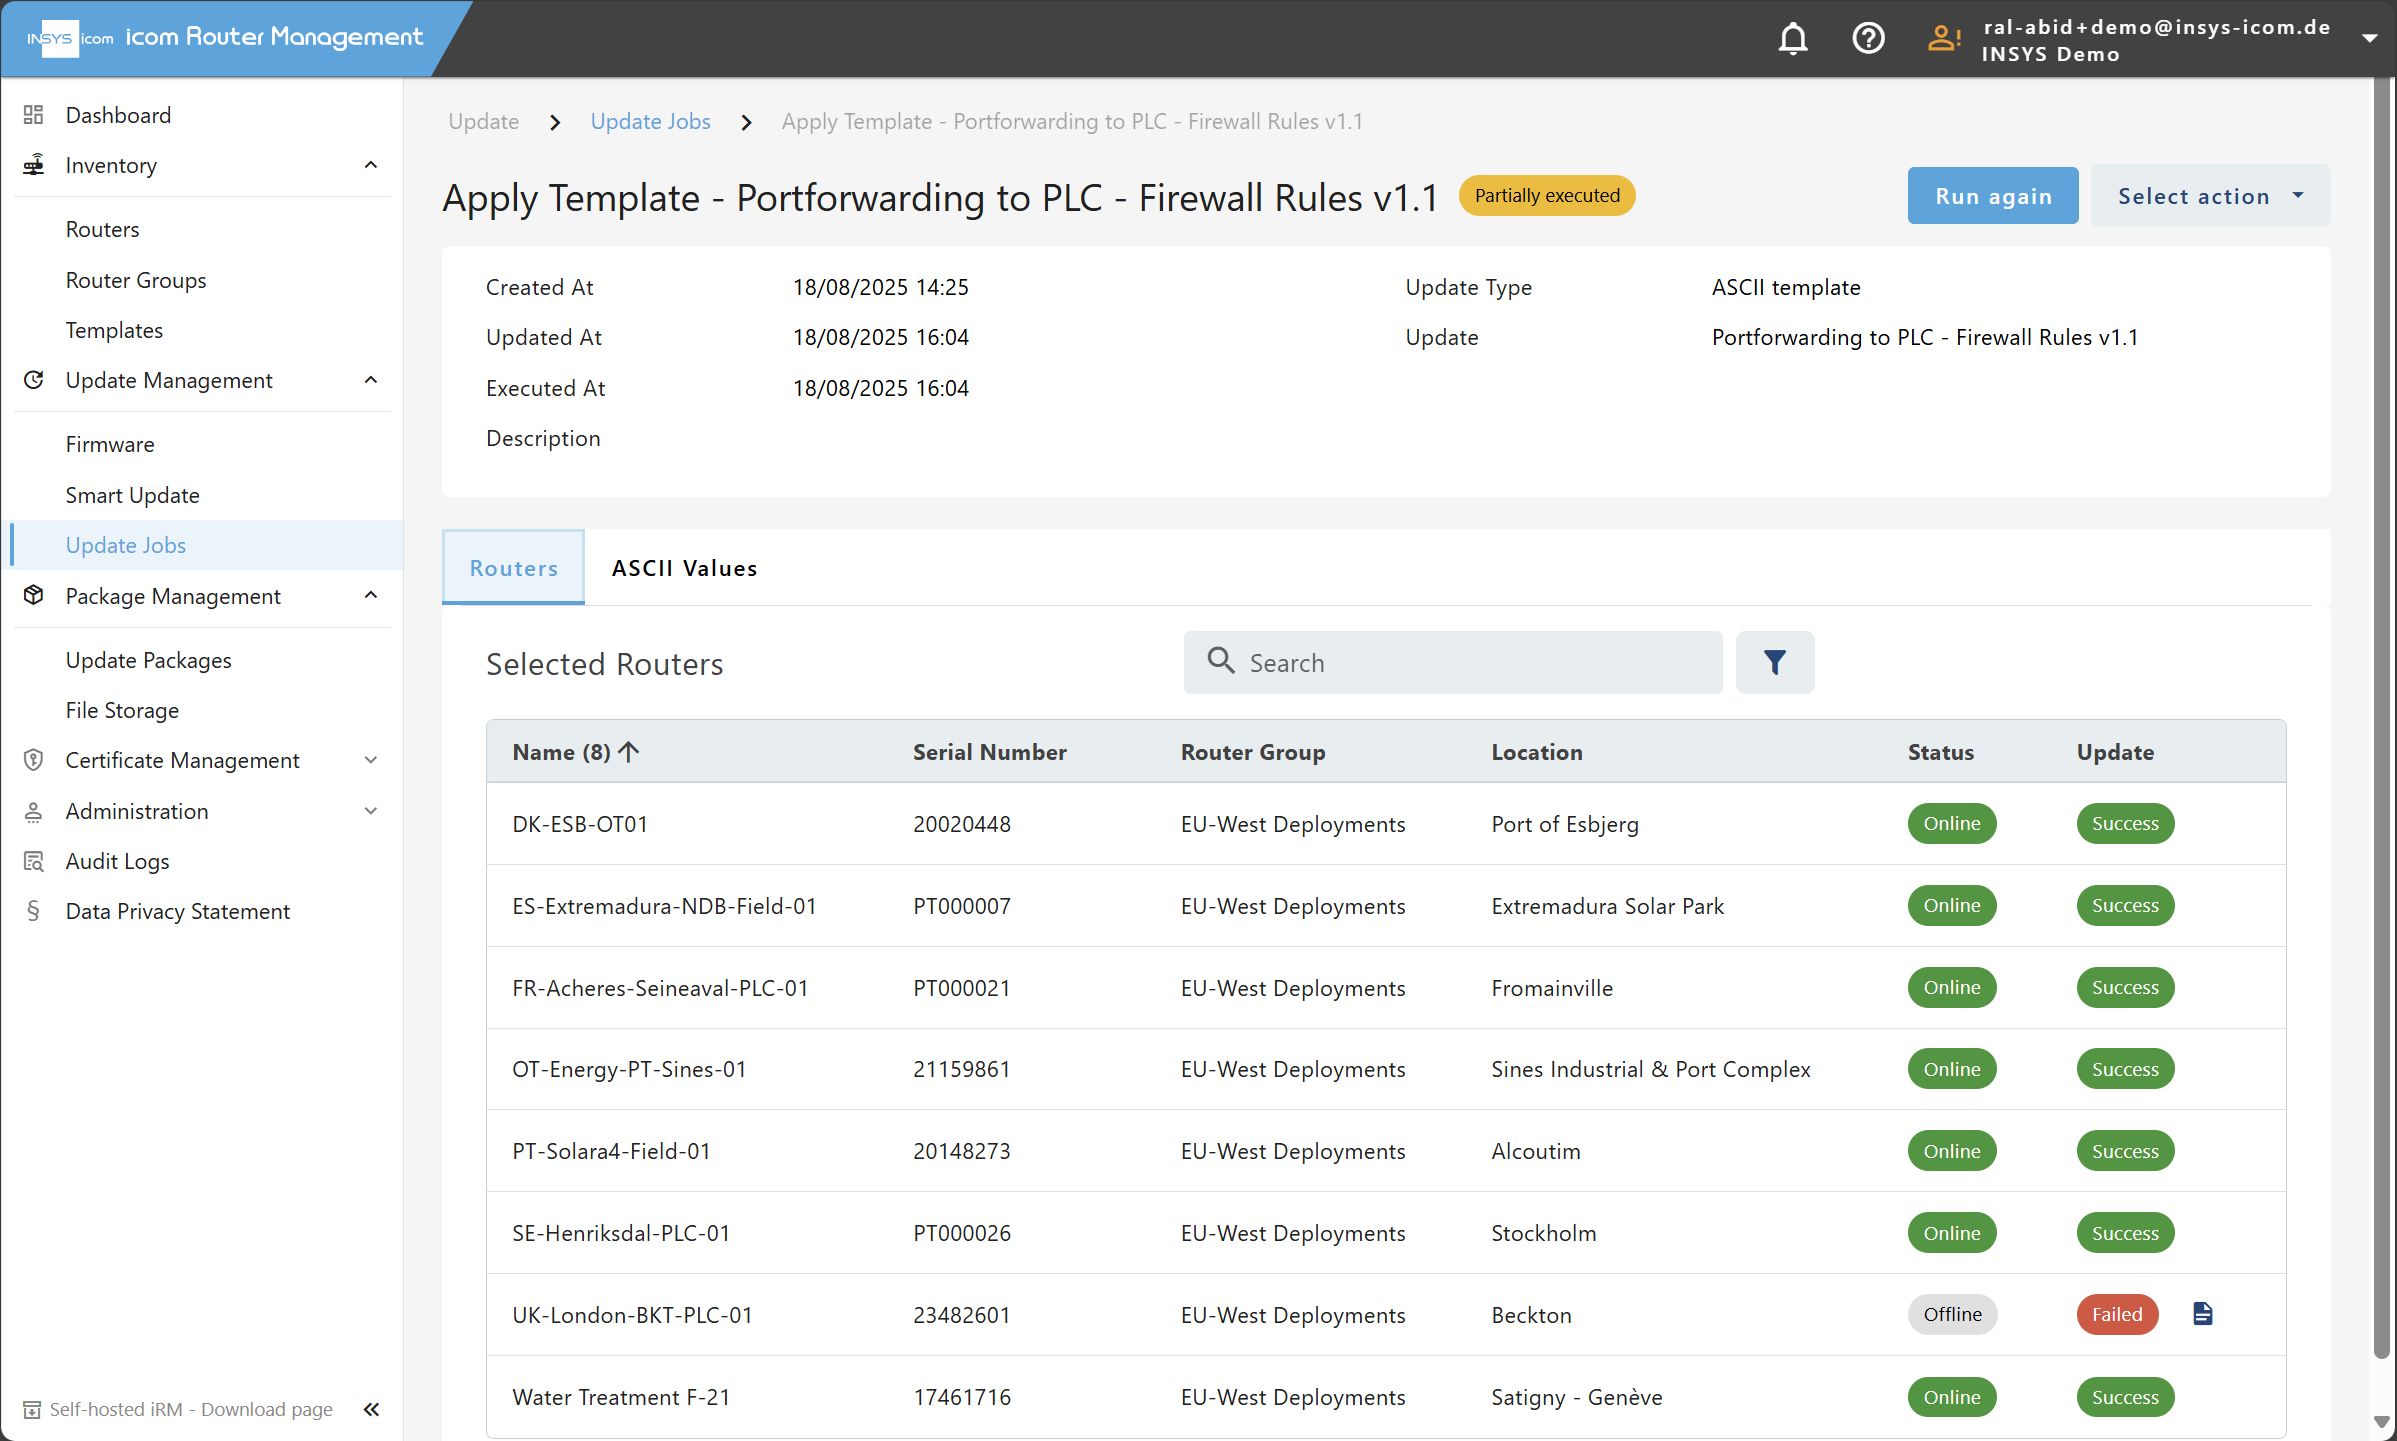Click the Inventory router icon

[x=34, y=165]
